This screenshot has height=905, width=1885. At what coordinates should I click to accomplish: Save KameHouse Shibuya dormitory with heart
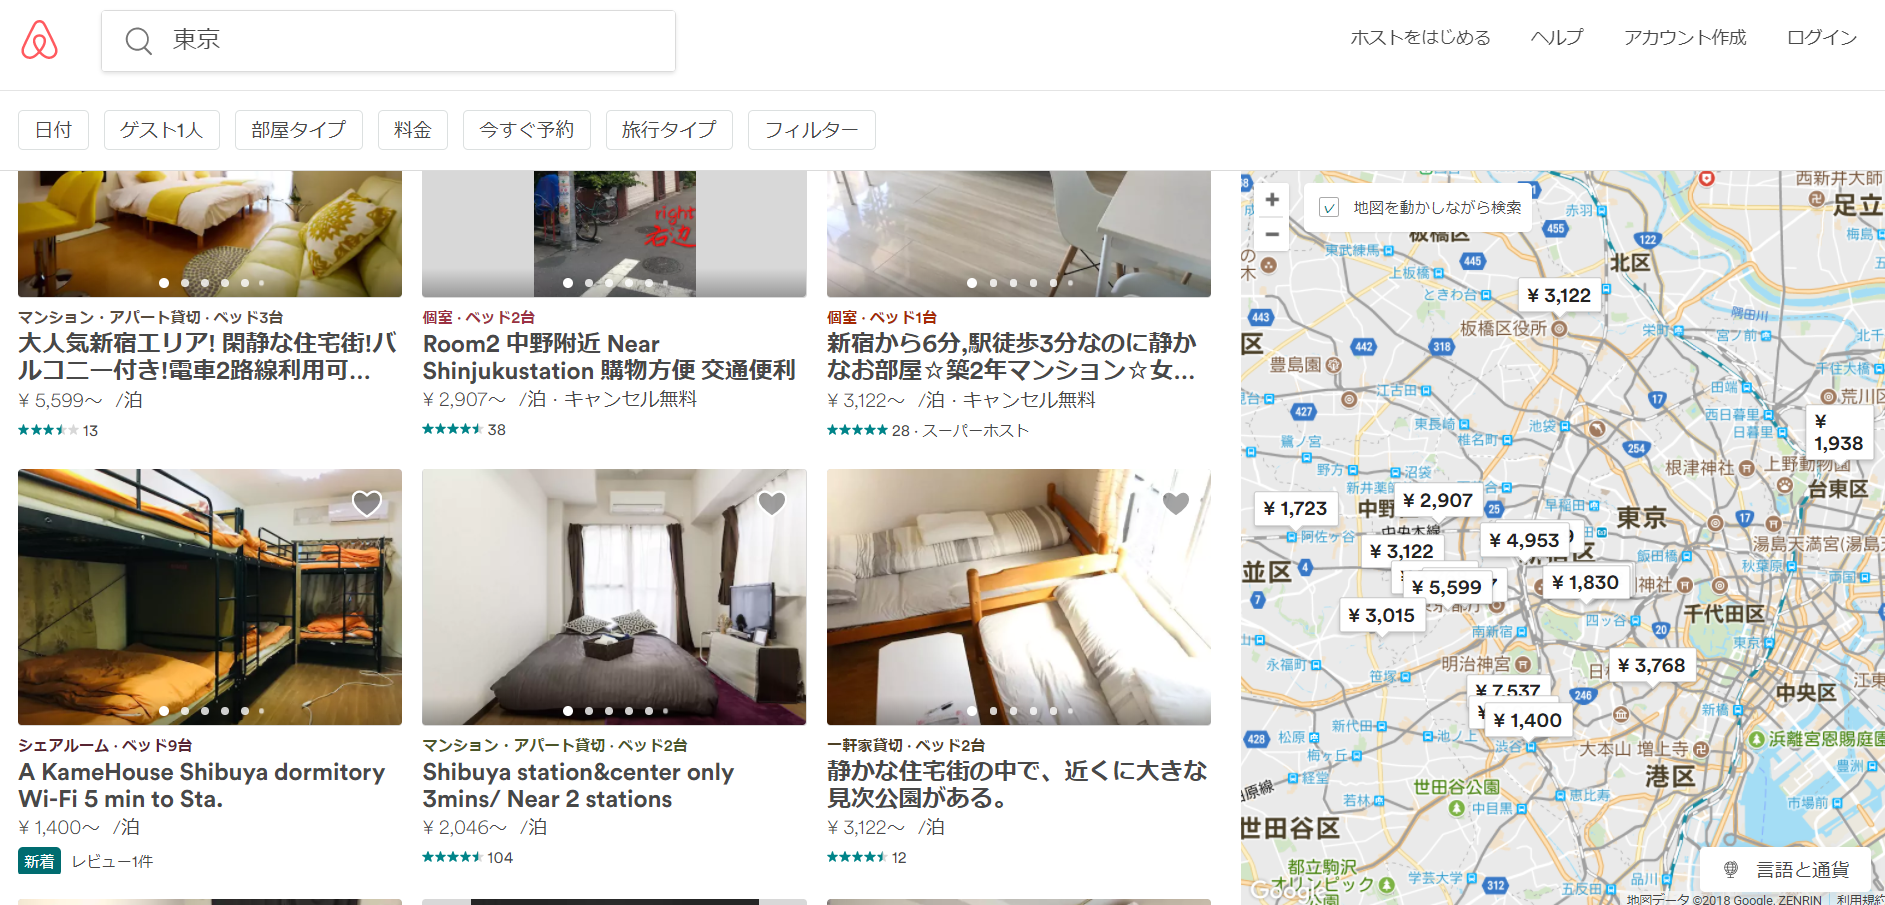click(367, 503)
